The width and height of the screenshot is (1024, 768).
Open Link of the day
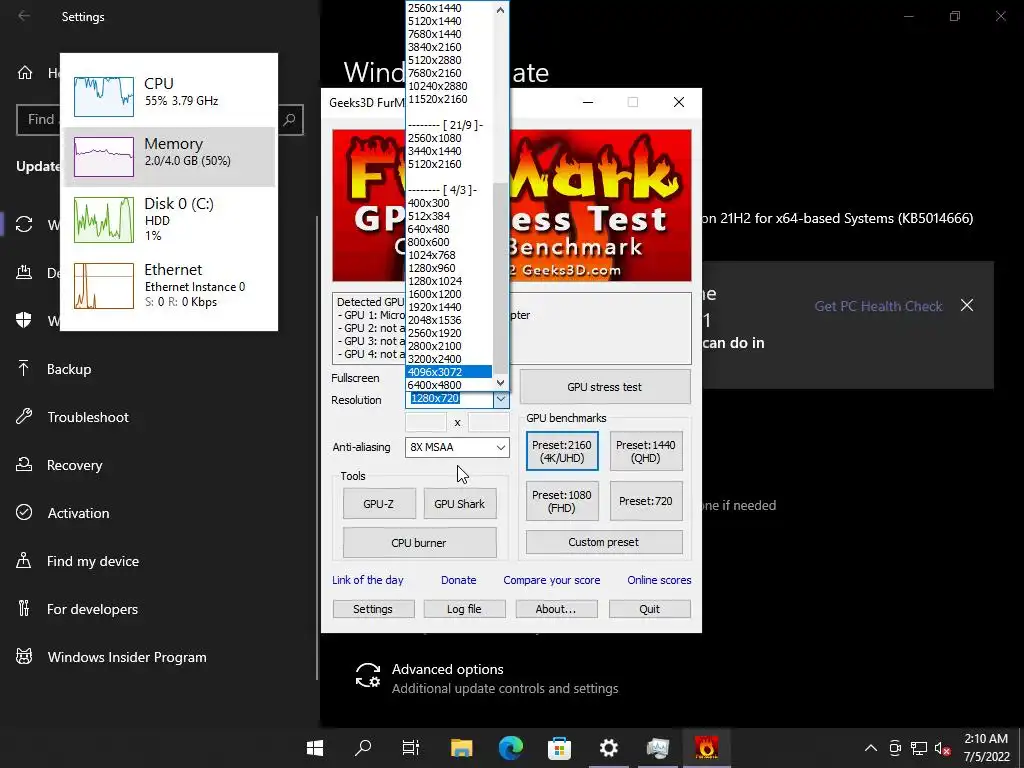pos(368,580)
